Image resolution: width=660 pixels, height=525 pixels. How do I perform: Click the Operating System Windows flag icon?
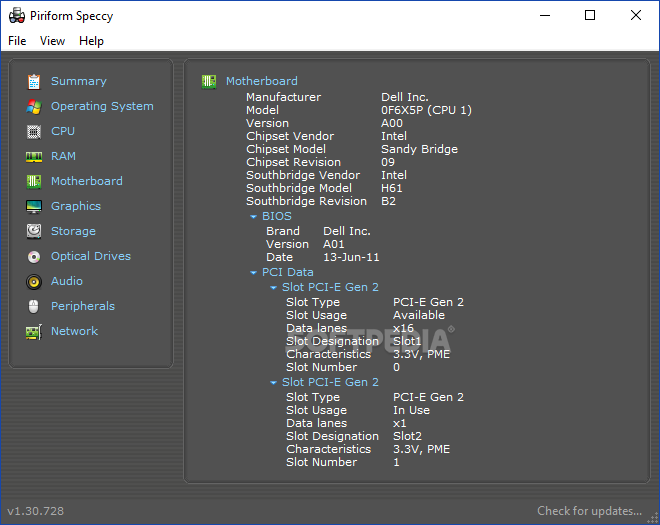[34, 107]
